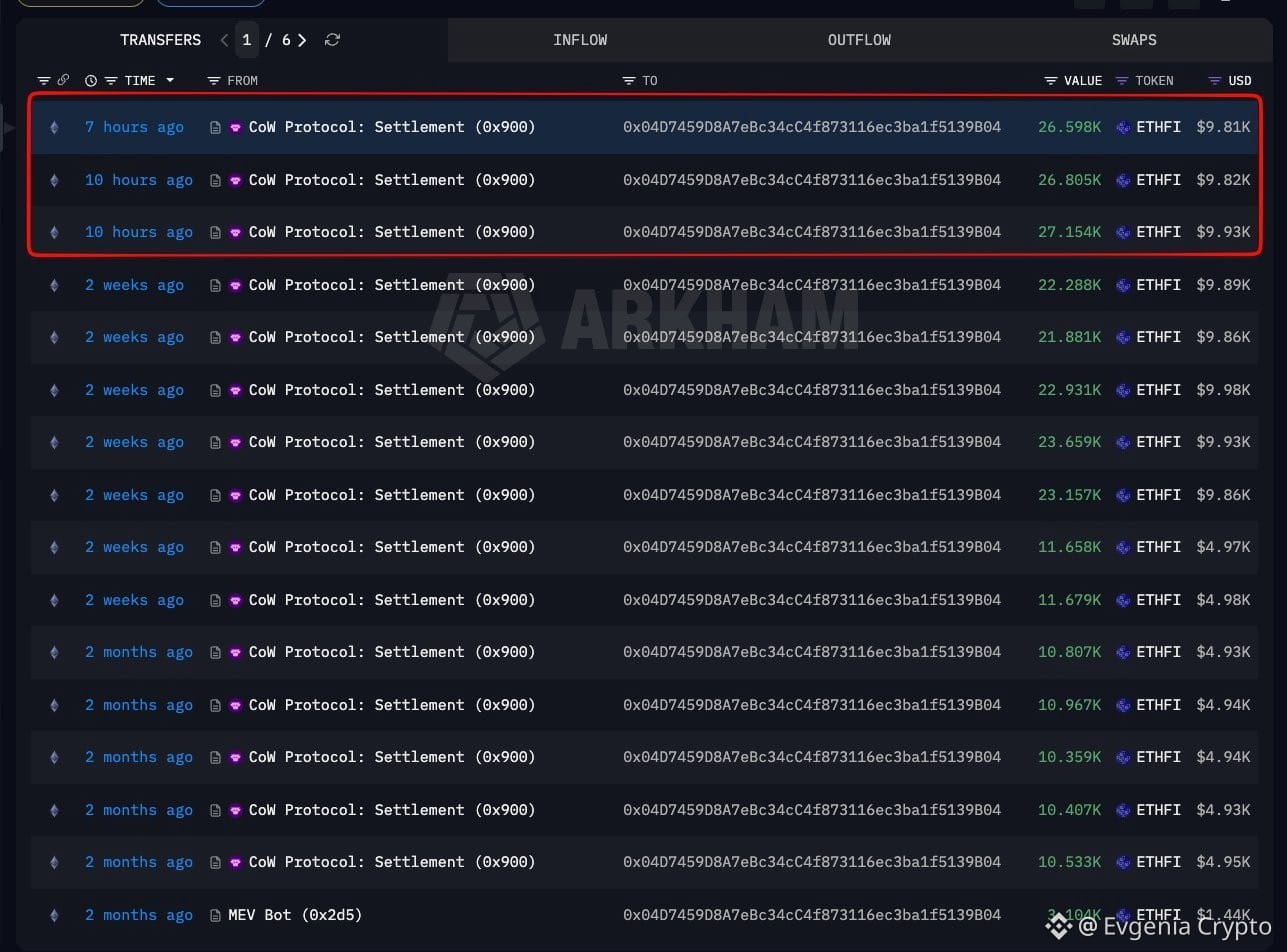Go to the next transfers page
Screen dimensions: 1287x952
(x=302, y=40)
